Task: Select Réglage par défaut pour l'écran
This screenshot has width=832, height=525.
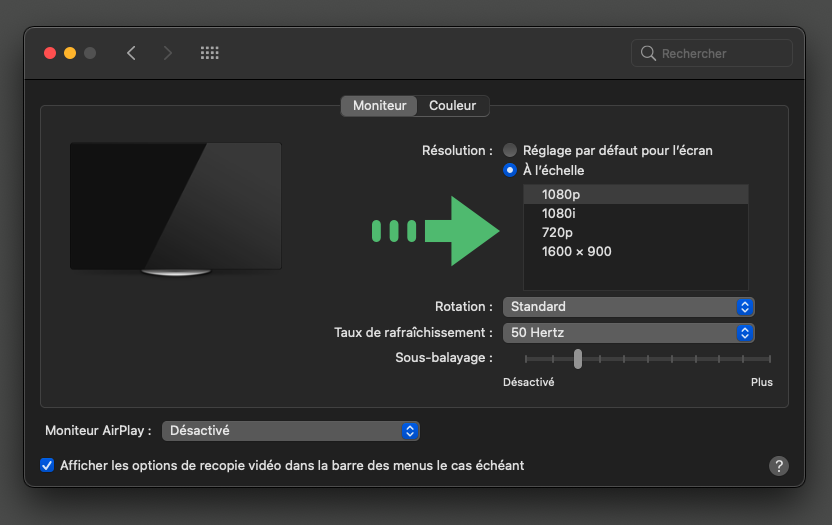Action: [x=510, y=150]
